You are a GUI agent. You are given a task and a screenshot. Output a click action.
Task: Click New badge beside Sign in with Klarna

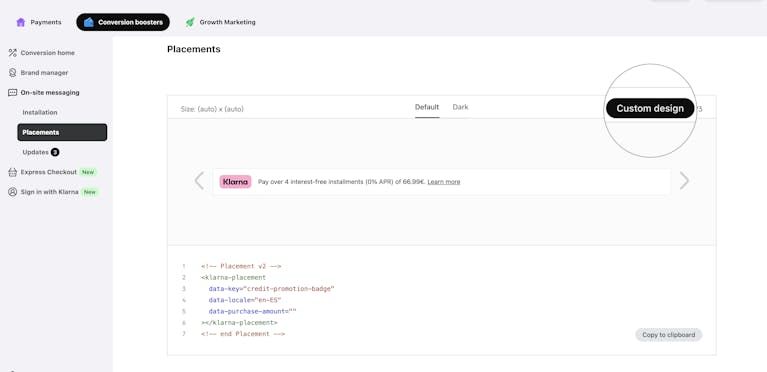tap(90, 192)
